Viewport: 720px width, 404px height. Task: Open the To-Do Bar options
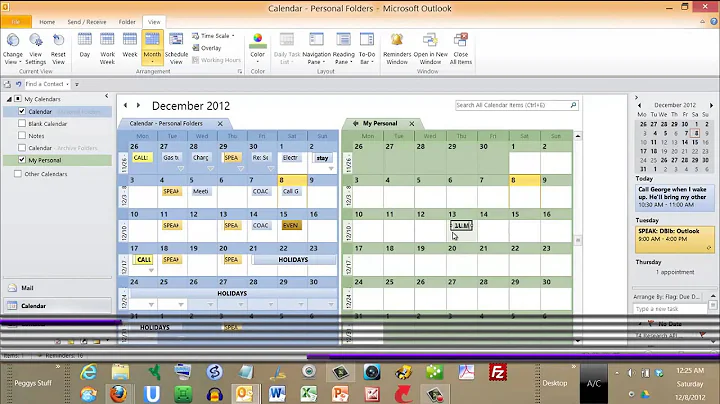(367, 49)
